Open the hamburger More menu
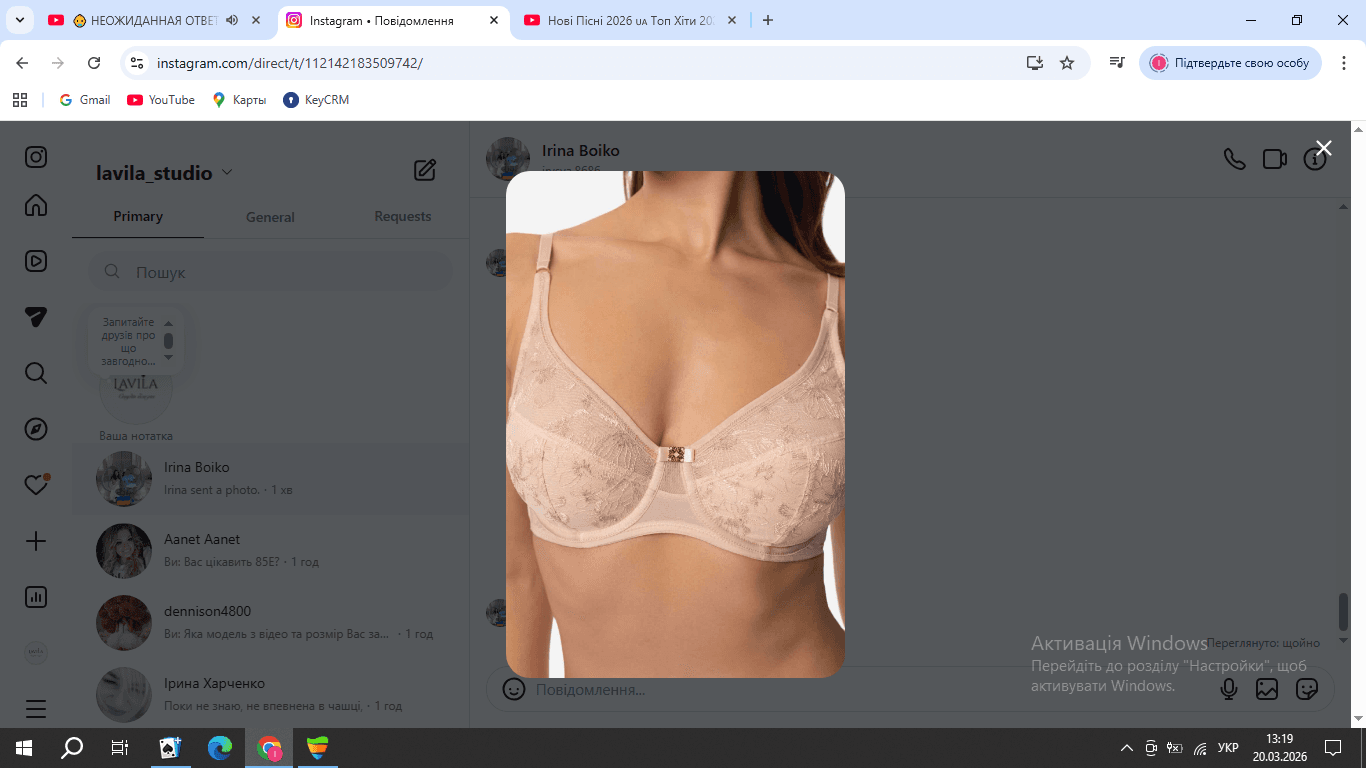 coord(36,709)
